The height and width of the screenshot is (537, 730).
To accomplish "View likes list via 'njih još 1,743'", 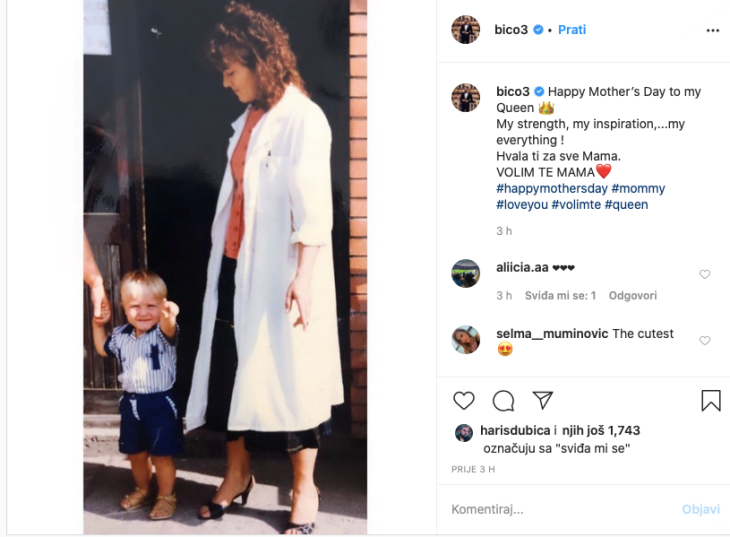I will 601,430.
